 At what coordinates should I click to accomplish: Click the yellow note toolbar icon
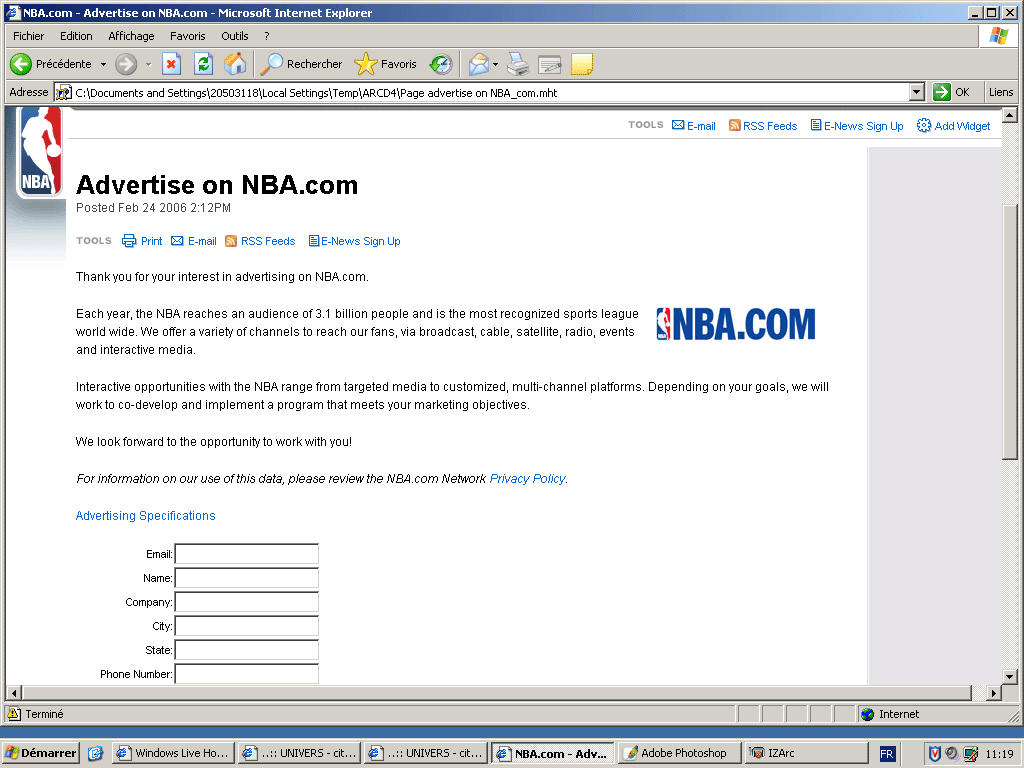[582, 64]
